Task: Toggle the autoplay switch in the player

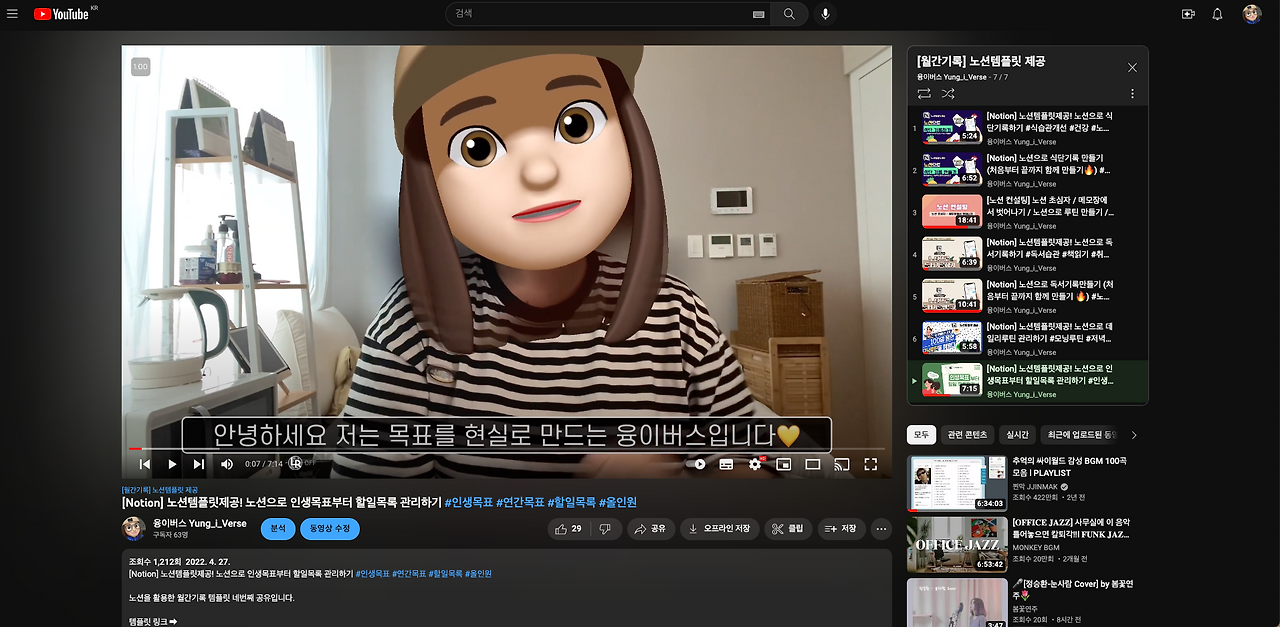Action: pos(699,464)
